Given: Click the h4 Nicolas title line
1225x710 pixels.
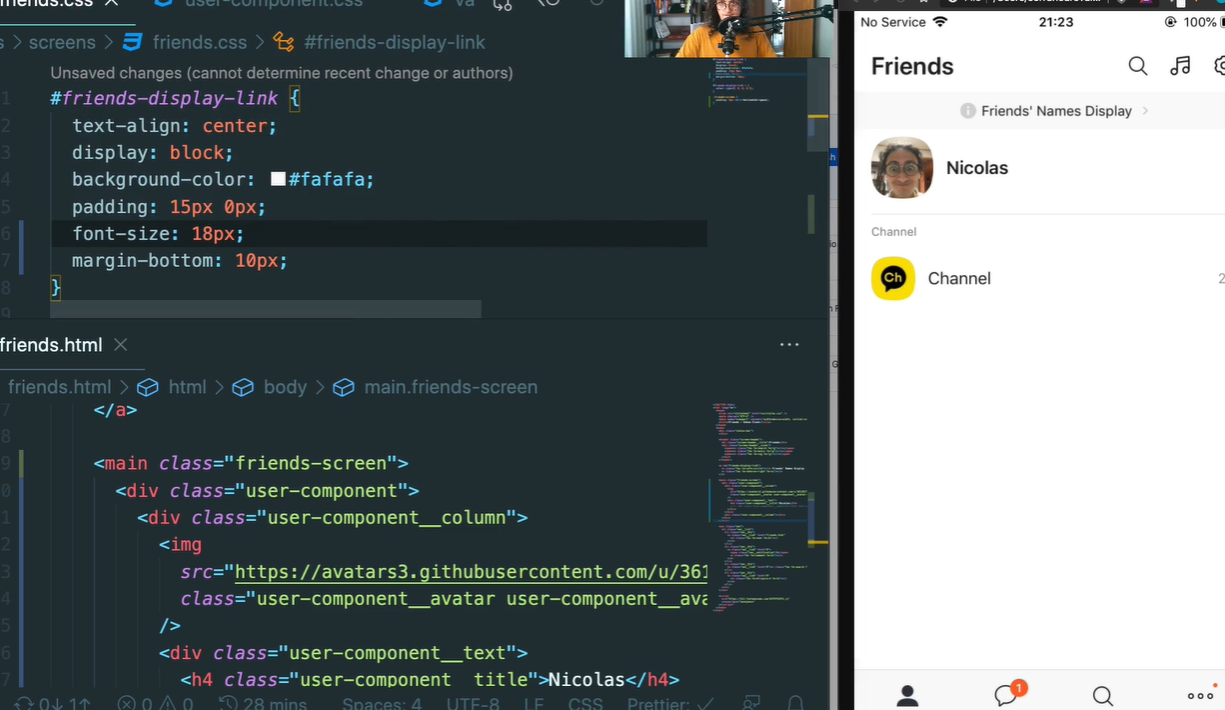Looking at the screenshot, I should (x=430, y=680).
